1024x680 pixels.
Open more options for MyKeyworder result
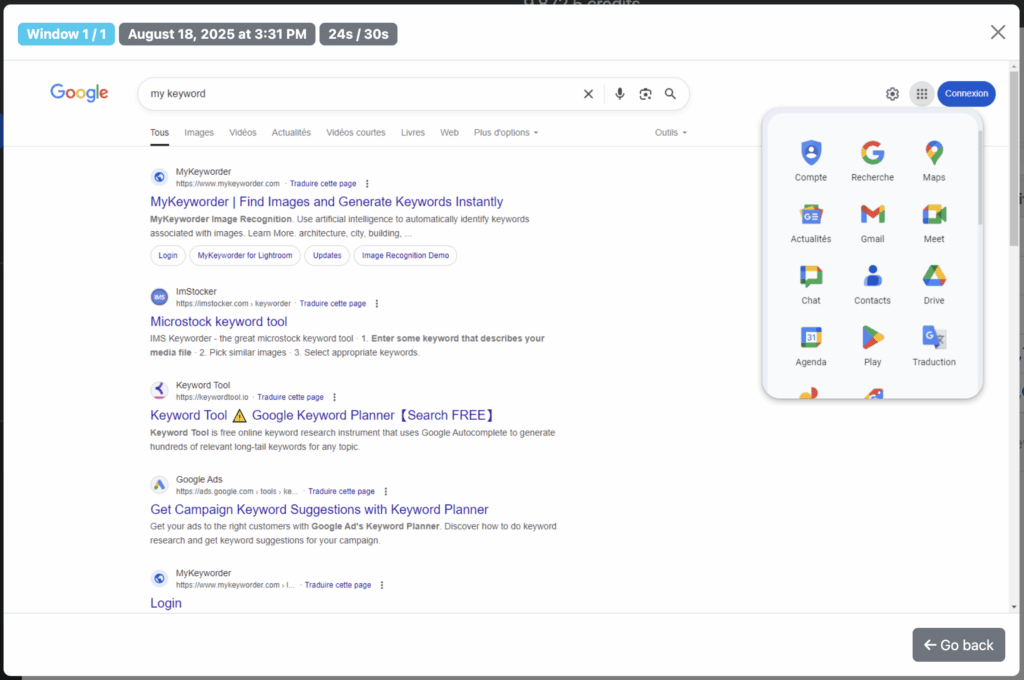point(367,184)
